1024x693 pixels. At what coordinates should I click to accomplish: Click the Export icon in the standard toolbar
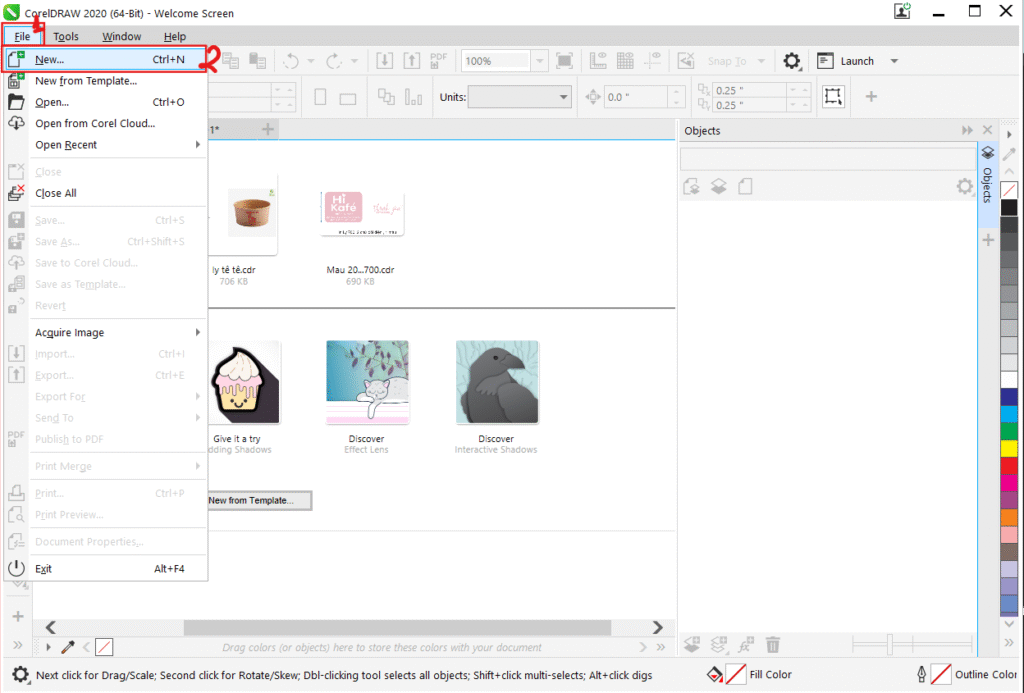[x=411, y=61]
